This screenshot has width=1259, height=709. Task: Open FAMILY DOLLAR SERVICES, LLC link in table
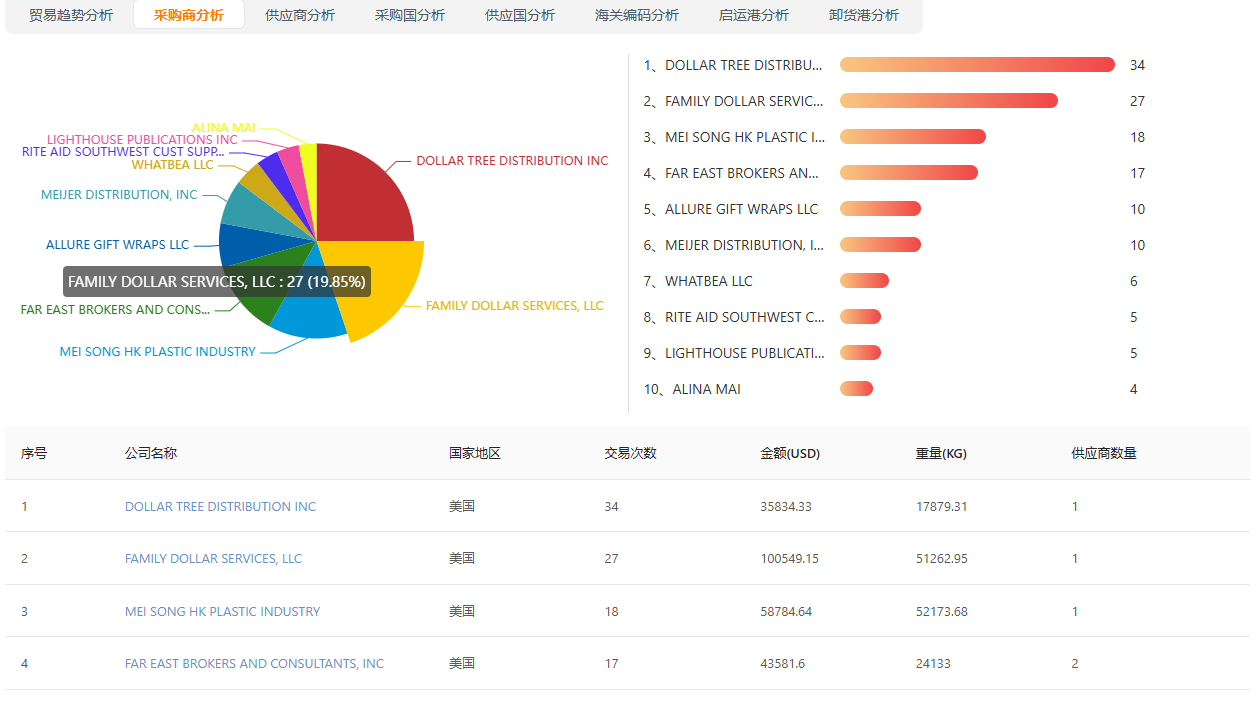[x=213, y=559]
